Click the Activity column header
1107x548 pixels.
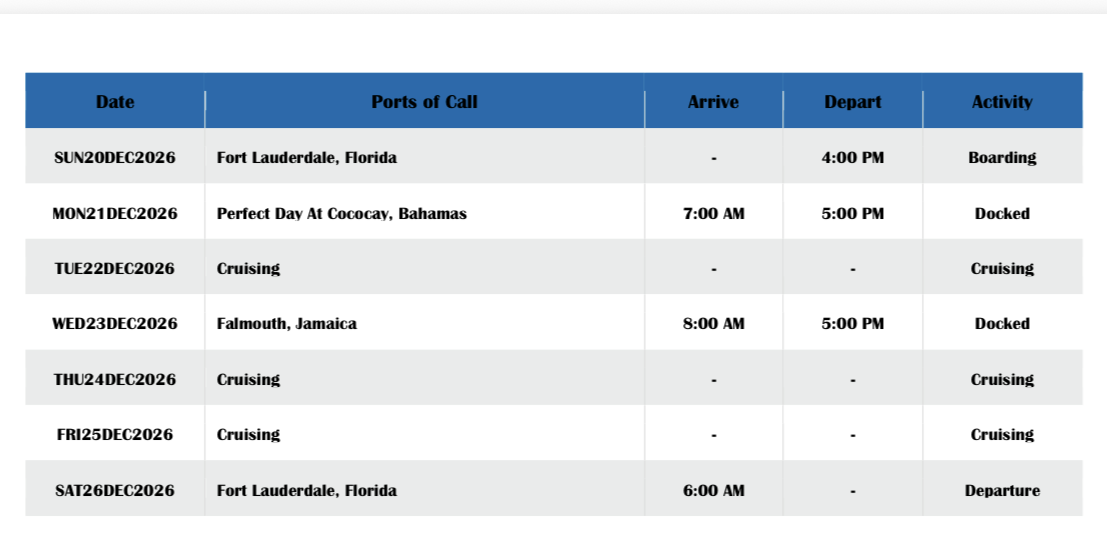tap(1002, 102)
